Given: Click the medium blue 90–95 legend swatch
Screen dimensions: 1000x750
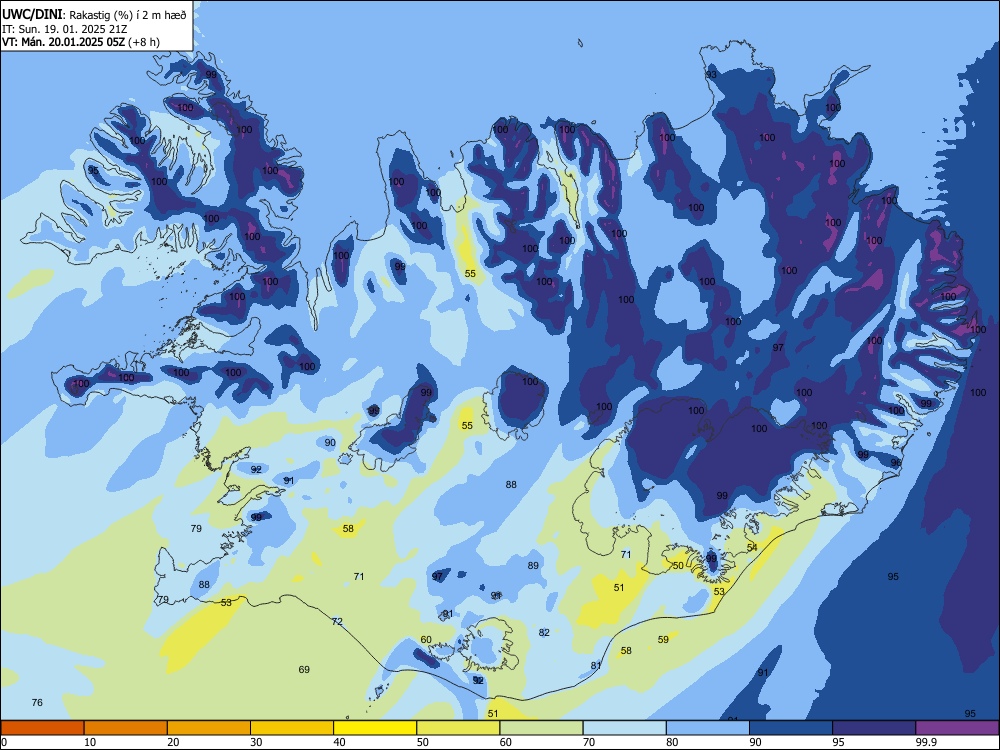Looking at the screenshot, I should 791,728.
